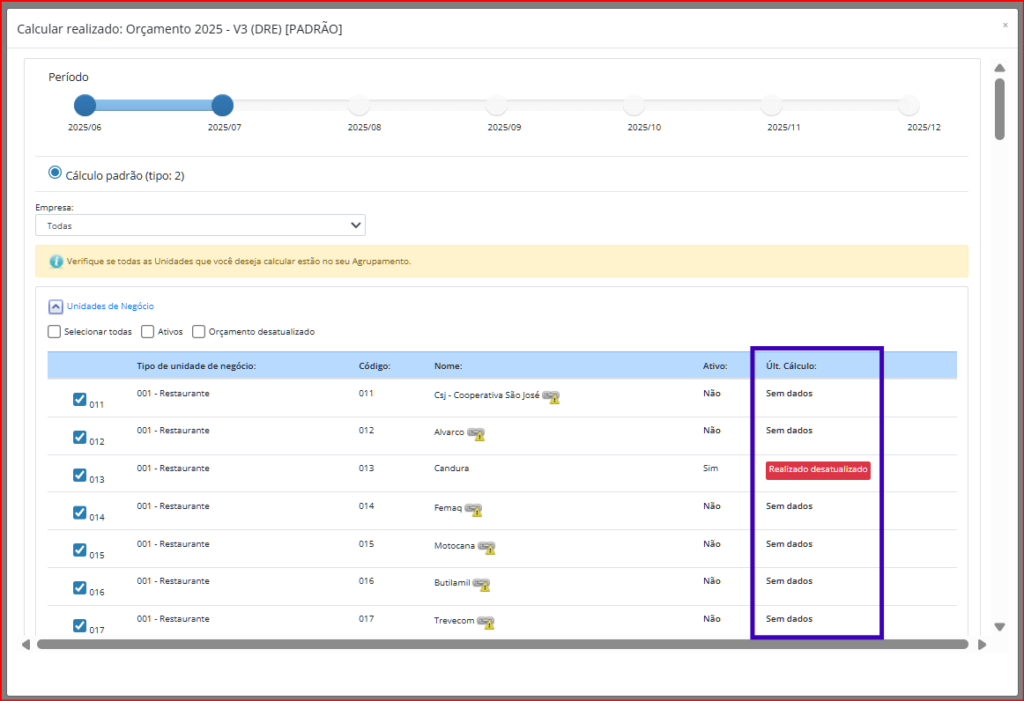Set period slider to 2025/09
Screen dimensions: 1024x701
pyautogui.click(x=497, y=105)
